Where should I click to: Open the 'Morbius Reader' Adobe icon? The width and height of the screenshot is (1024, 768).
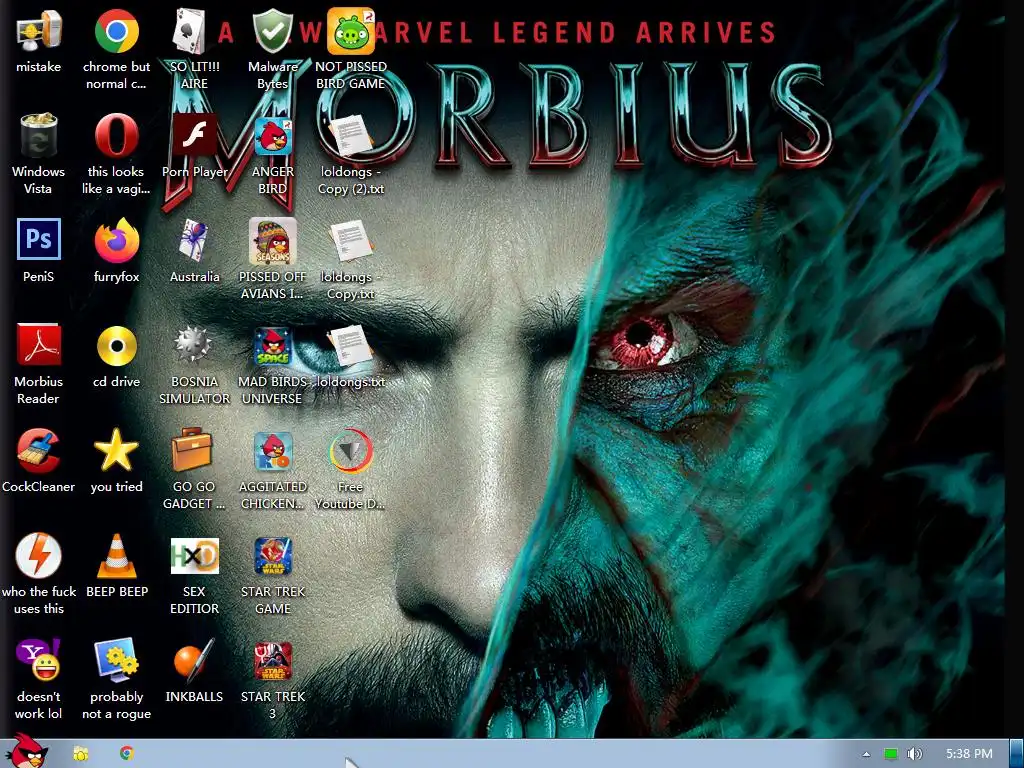(x=39, y=345)
